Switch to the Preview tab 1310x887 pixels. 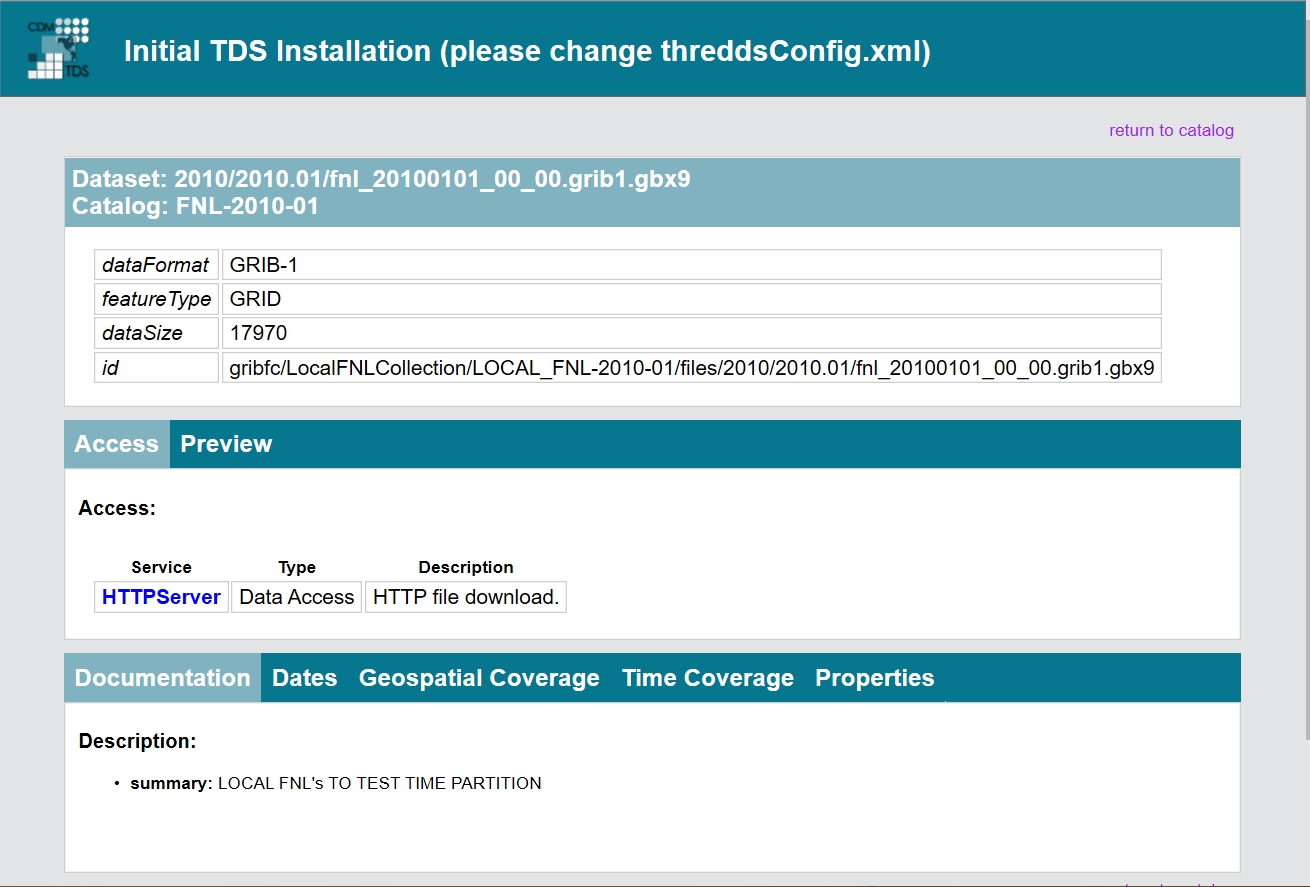pyautogui.click(x=226, y=444)
